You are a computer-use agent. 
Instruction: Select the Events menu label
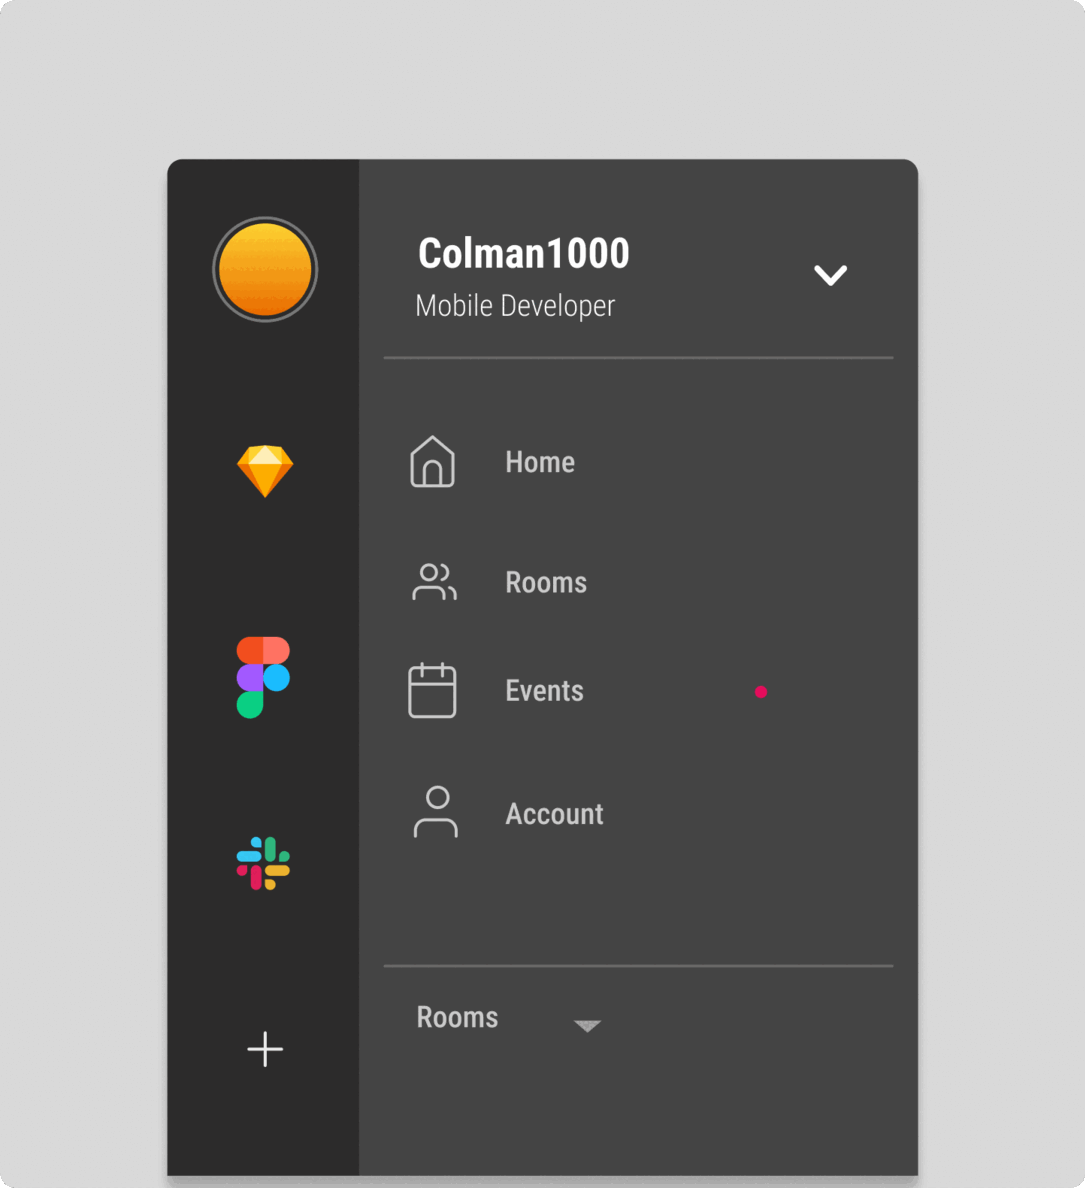coord(544,691)
